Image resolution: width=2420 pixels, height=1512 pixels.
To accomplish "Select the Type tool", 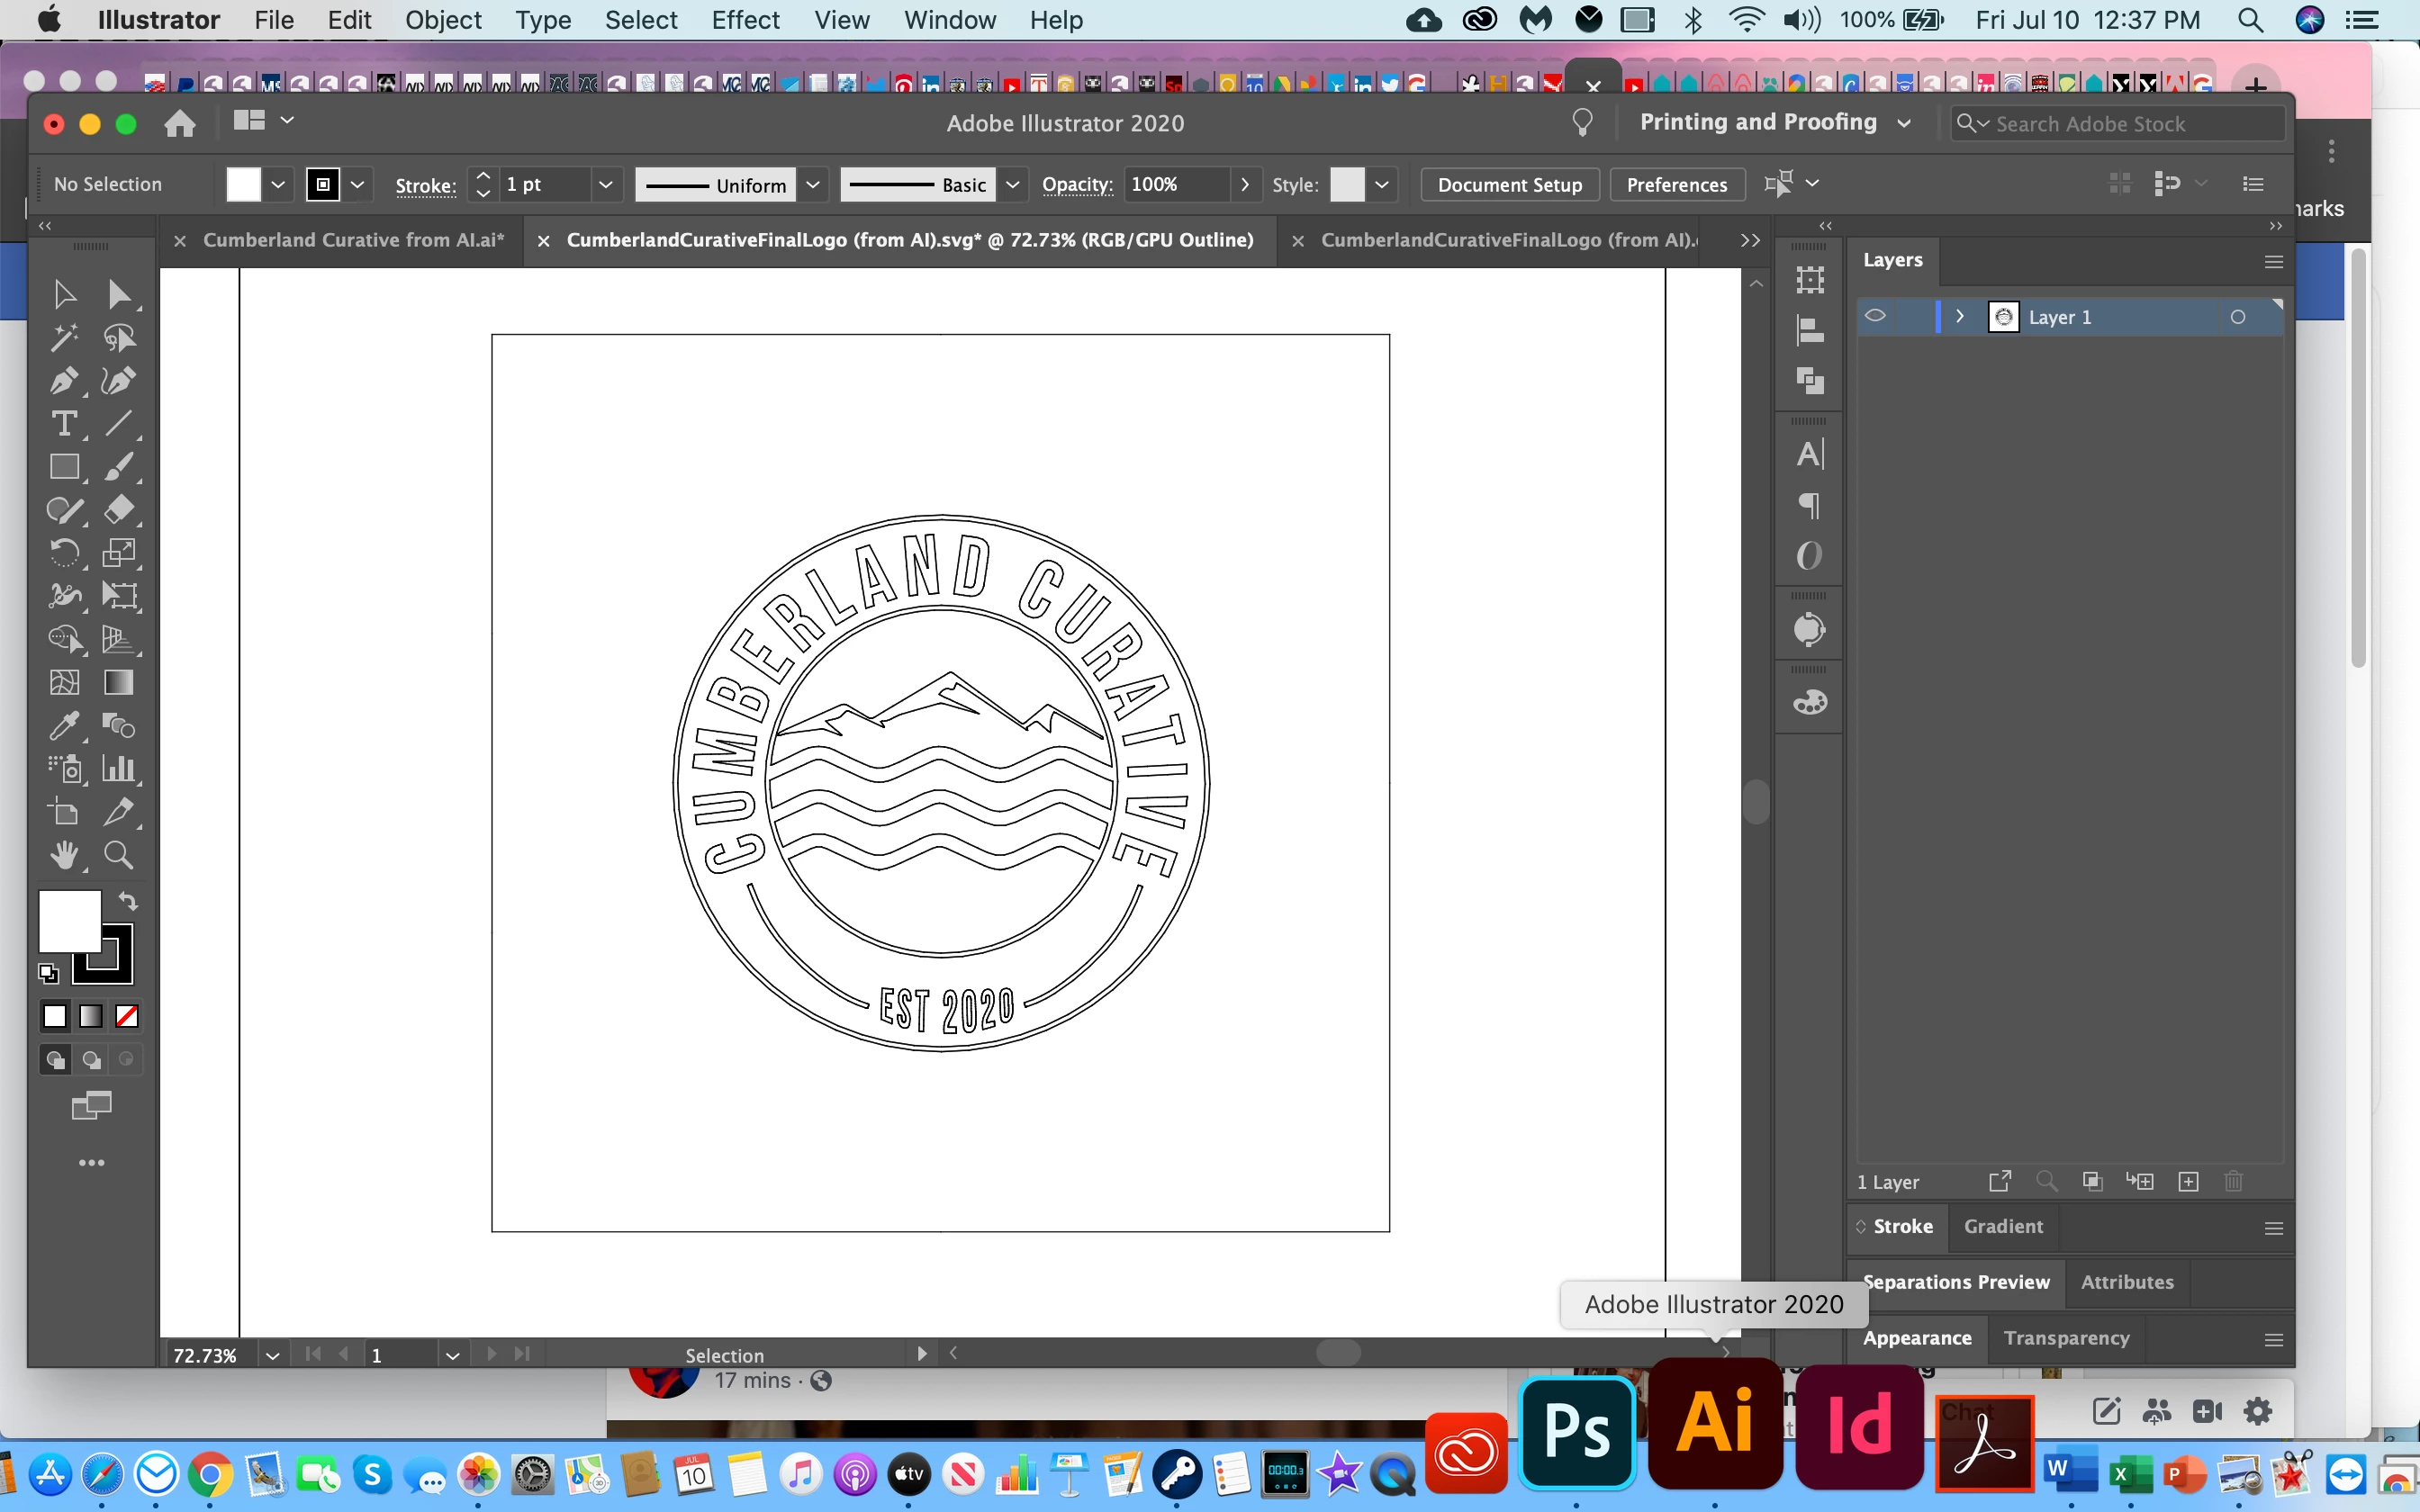I will [x=64, y=424].
